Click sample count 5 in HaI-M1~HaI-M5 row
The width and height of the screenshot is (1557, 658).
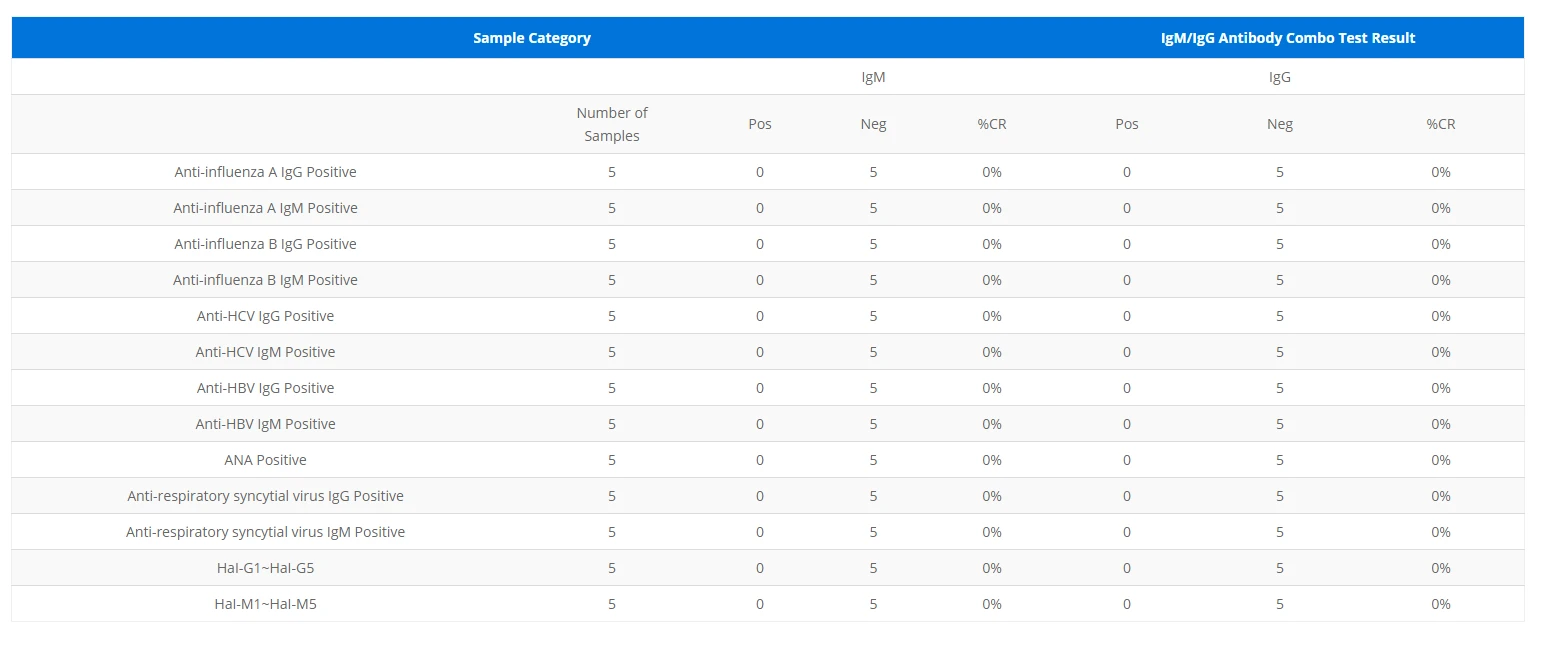612,604
